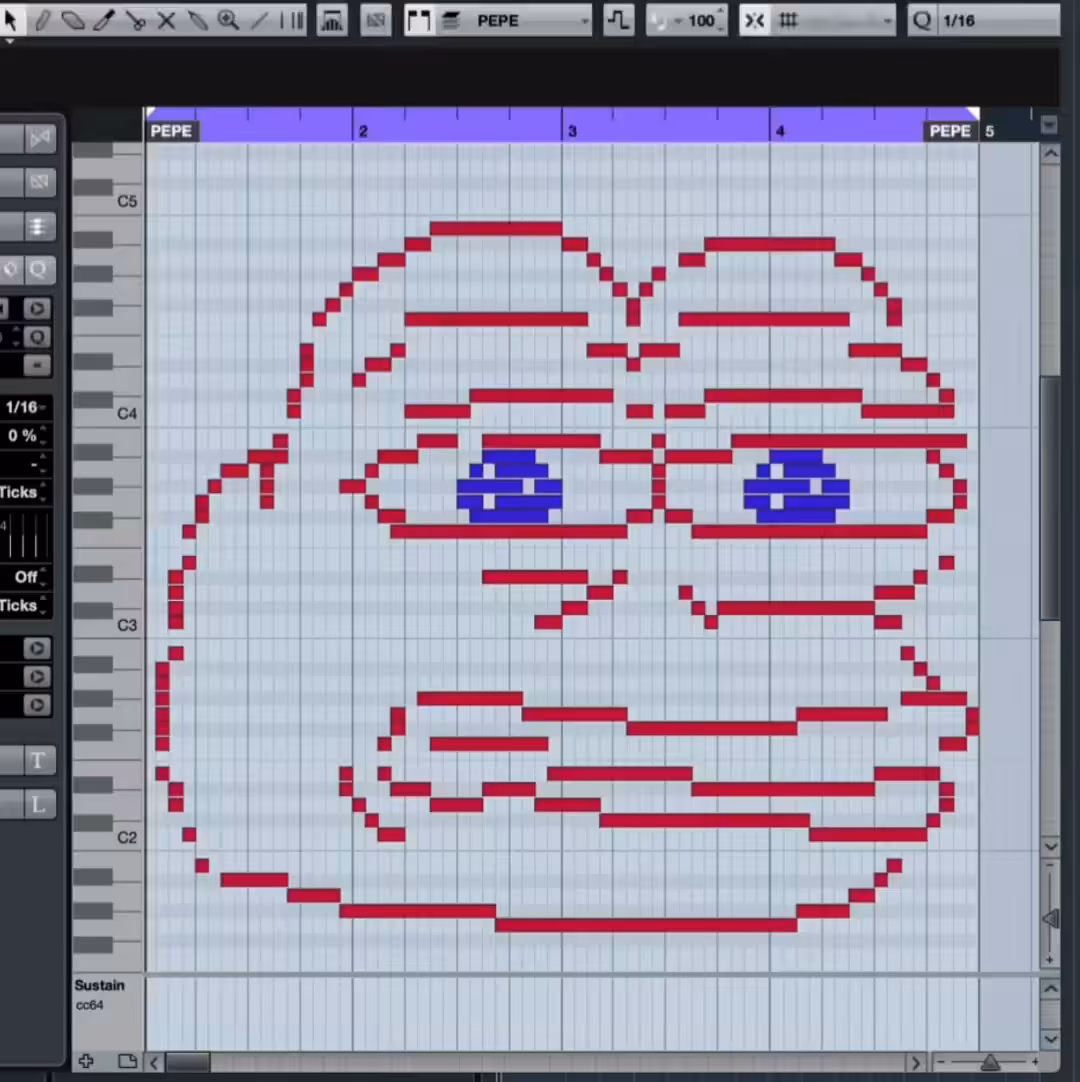Click bar 3 in the ruler
The width and height of the screenshot is (1080, 1082).
click(572, 131)
